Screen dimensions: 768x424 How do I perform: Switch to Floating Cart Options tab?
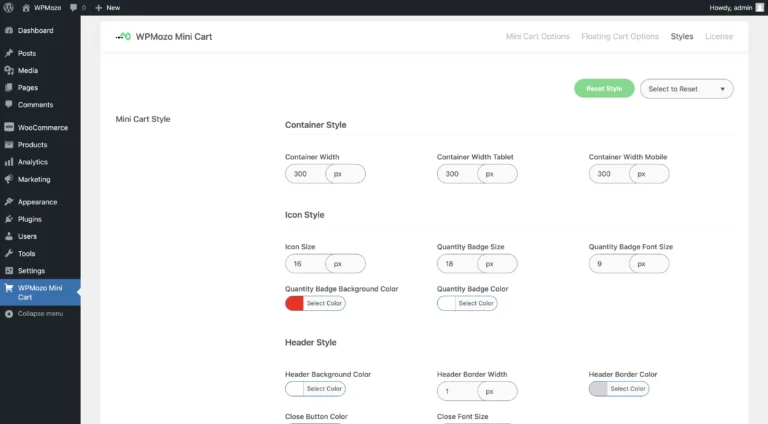[620, 36]
